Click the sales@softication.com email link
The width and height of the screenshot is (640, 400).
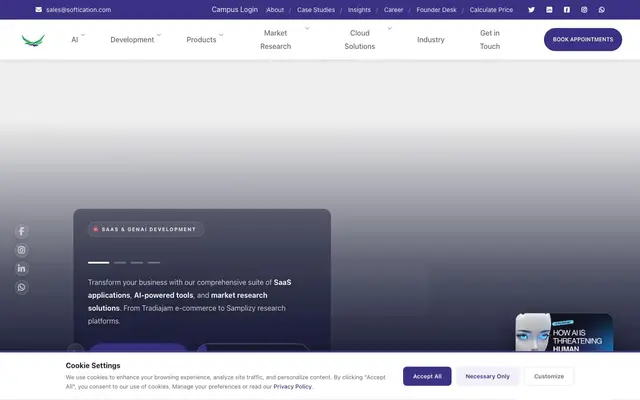[x=78, y=10]
